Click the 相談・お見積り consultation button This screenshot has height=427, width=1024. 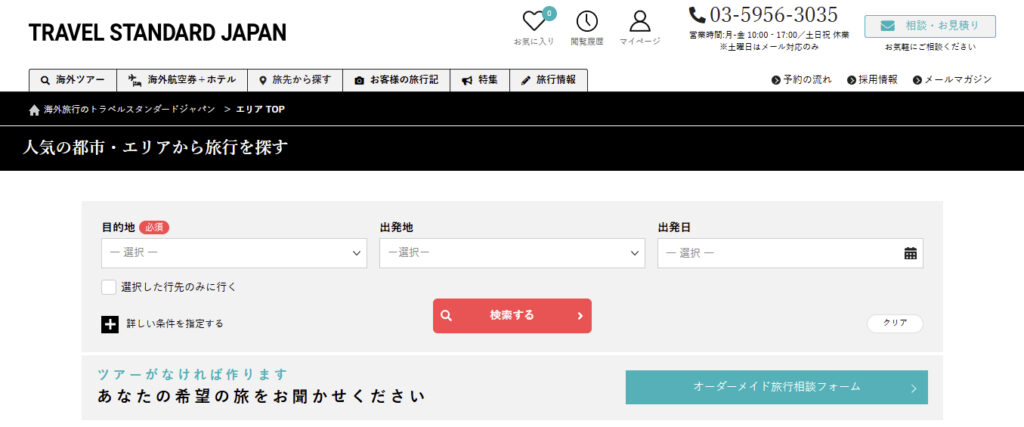coord(929,26)
